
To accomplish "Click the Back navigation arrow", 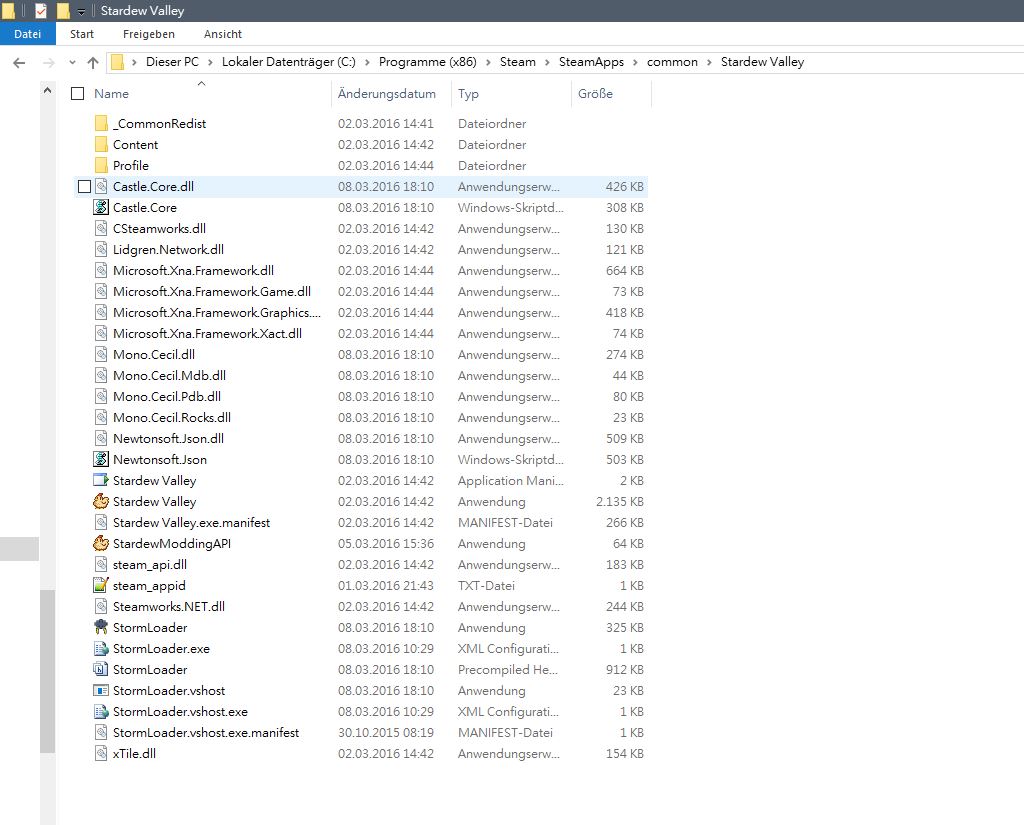I will (x=18, y=62).
